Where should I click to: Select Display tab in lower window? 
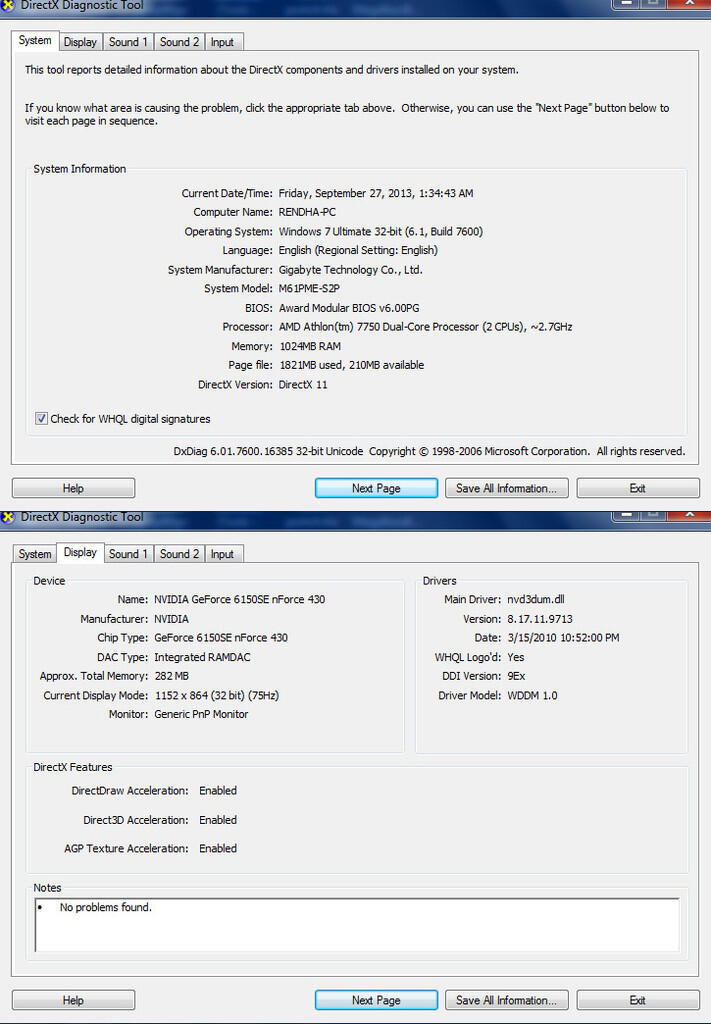point(80,552)
